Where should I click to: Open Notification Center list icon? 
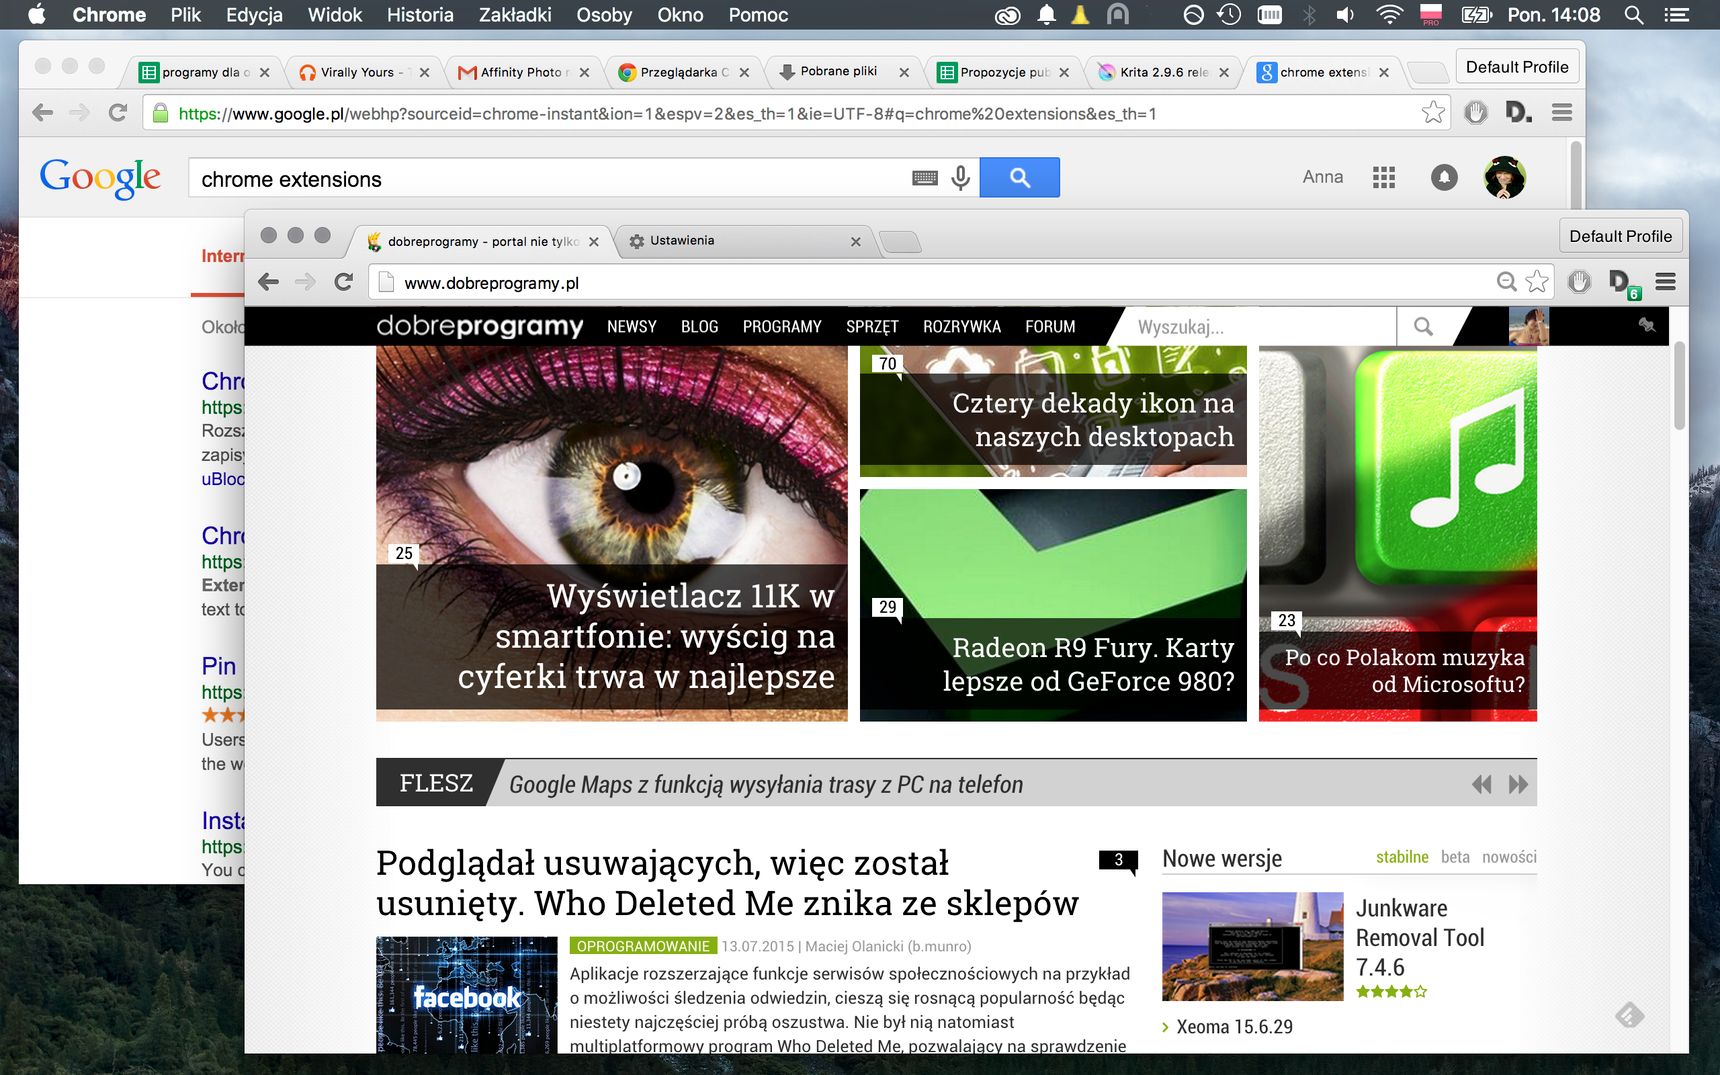pyautogui.click(x=1676, y=14)
